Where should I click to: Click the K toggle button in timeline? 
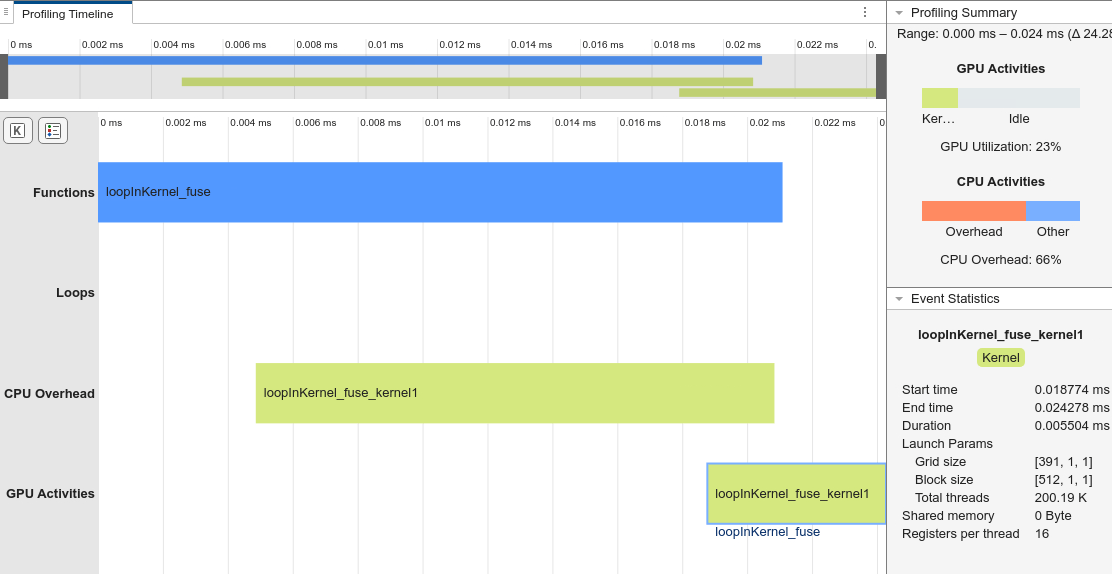click(x=18, y=130)
